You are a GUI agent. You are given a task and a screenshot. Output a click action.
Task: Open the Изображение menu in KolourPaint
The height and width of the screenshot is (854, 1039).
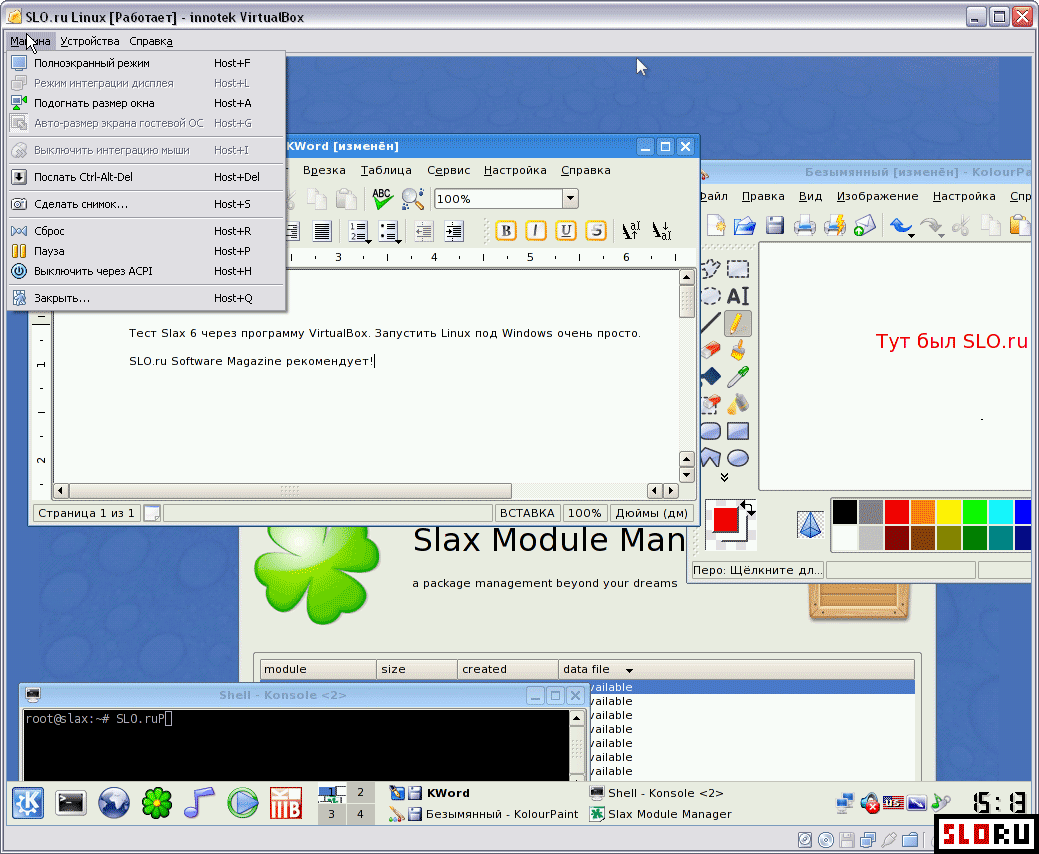point(877,196)
